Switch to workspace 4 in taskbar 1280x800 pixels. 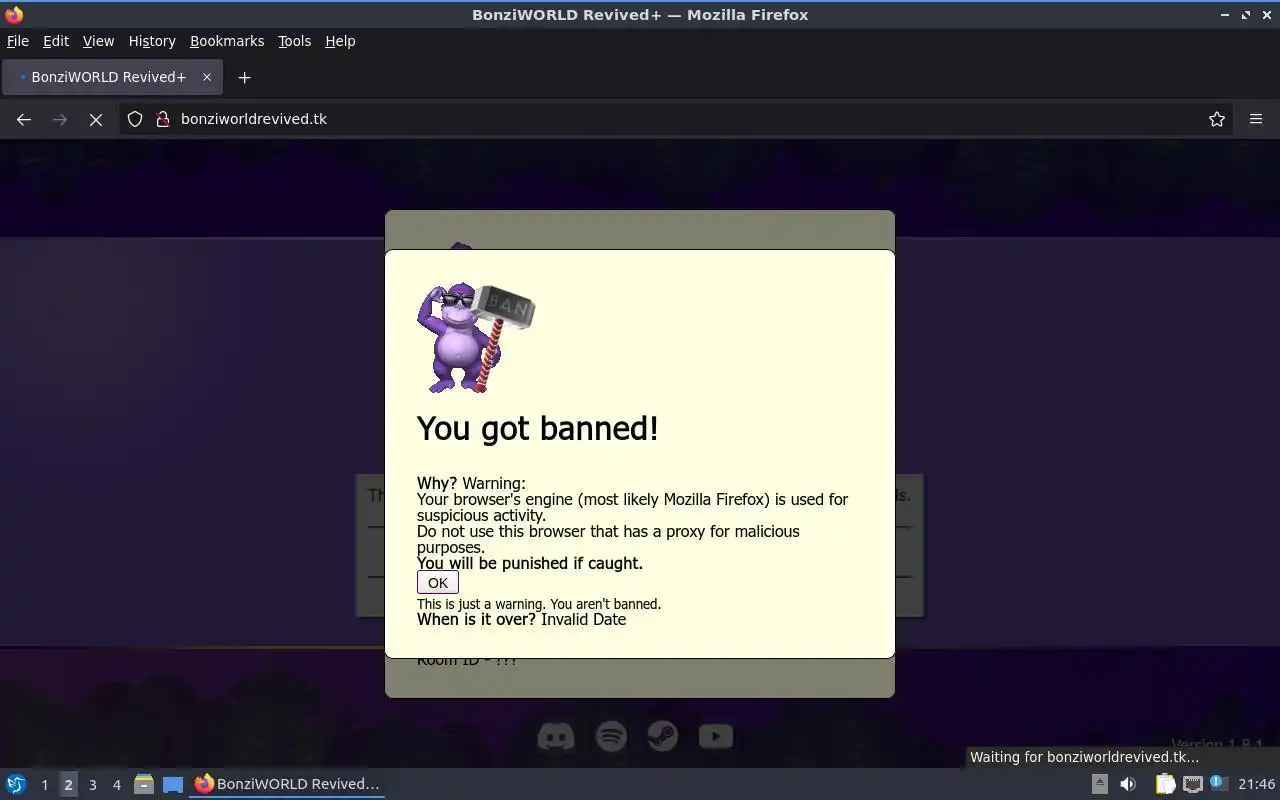(x=116, y=785)
